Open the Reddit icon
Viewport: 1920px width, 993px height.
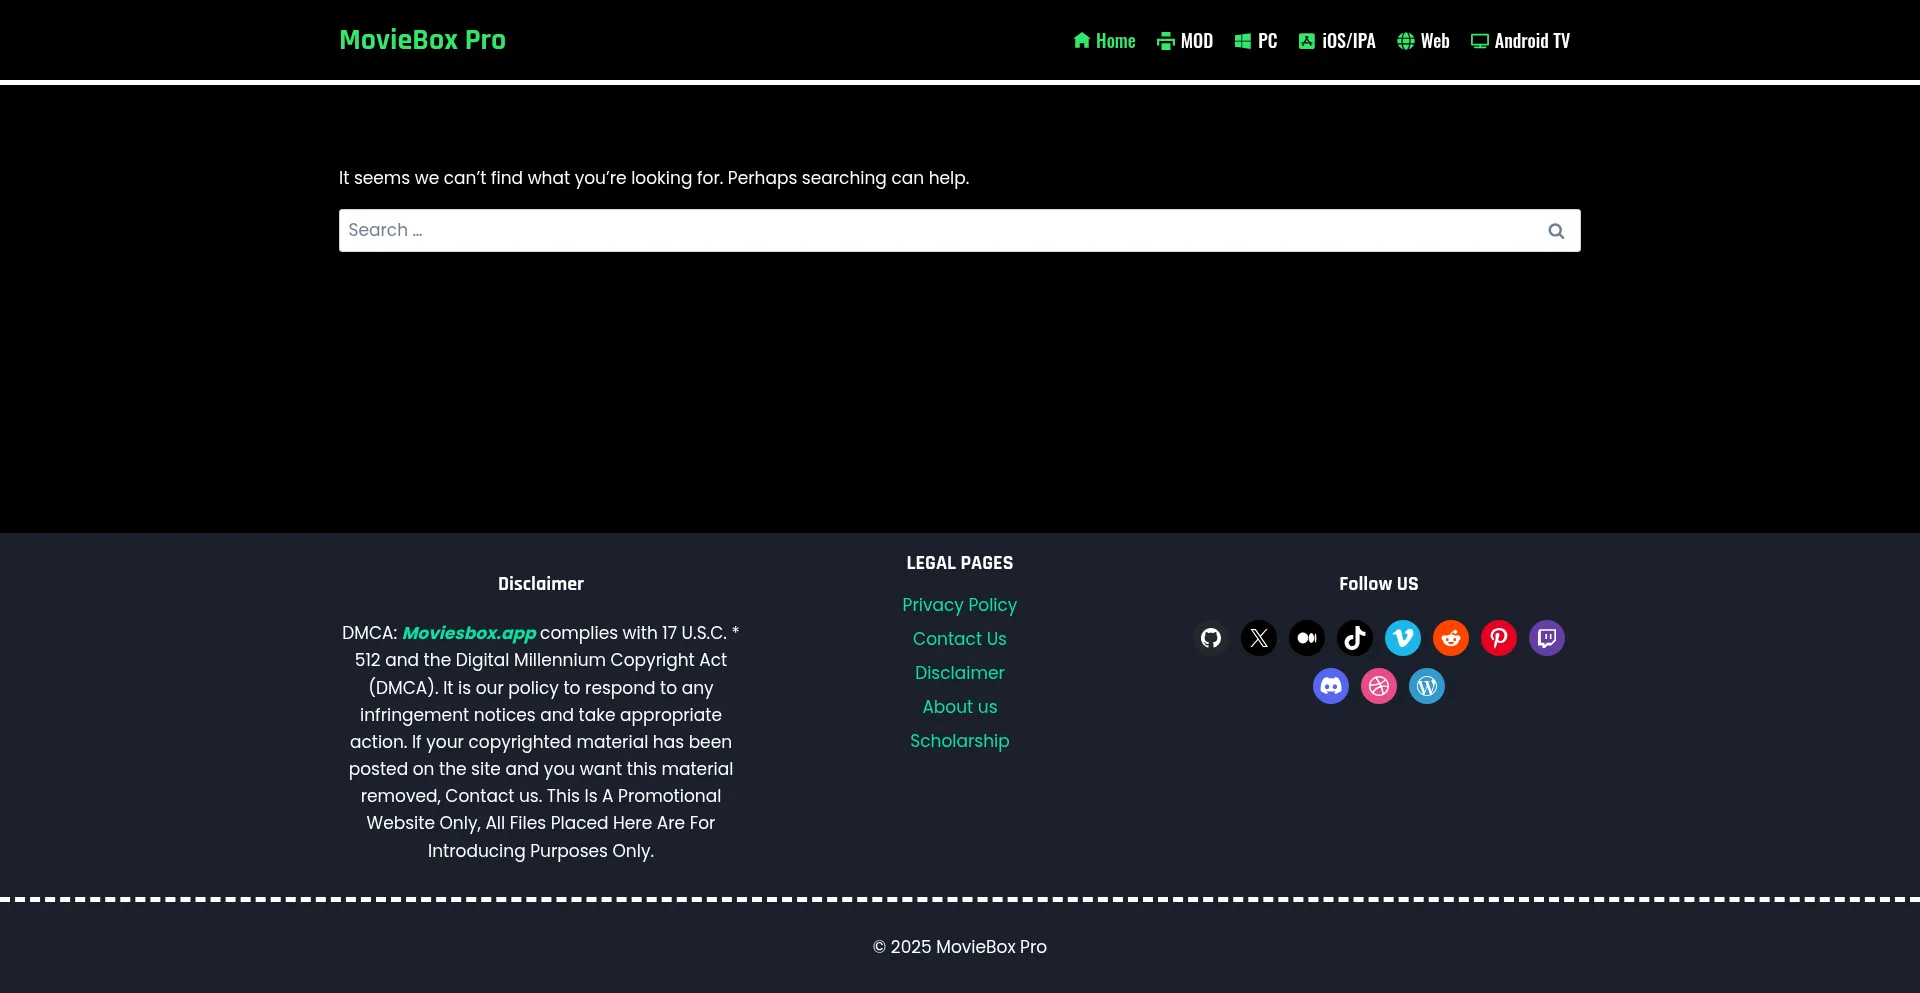click(1450, 638)
